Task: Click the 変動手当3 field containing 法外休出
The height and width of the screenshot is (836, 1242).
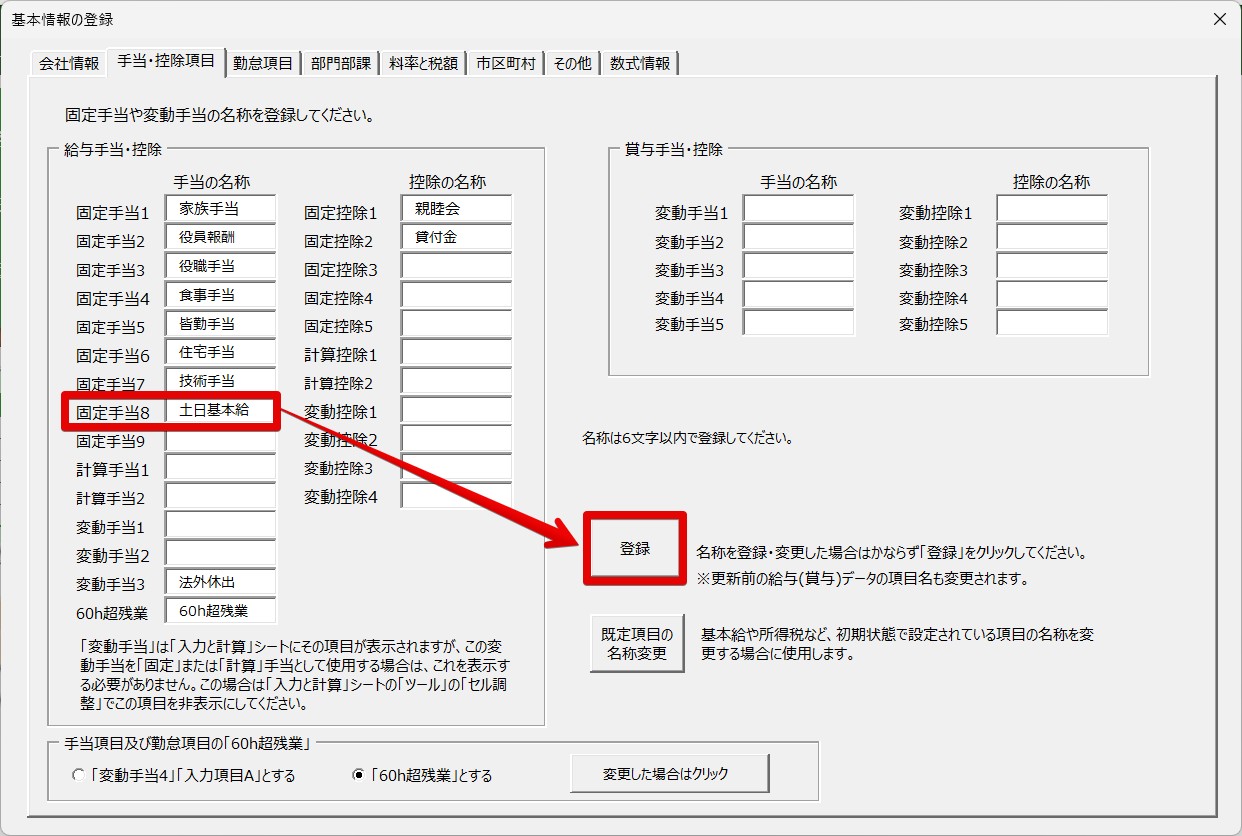Action: click(x=221, y=582)
